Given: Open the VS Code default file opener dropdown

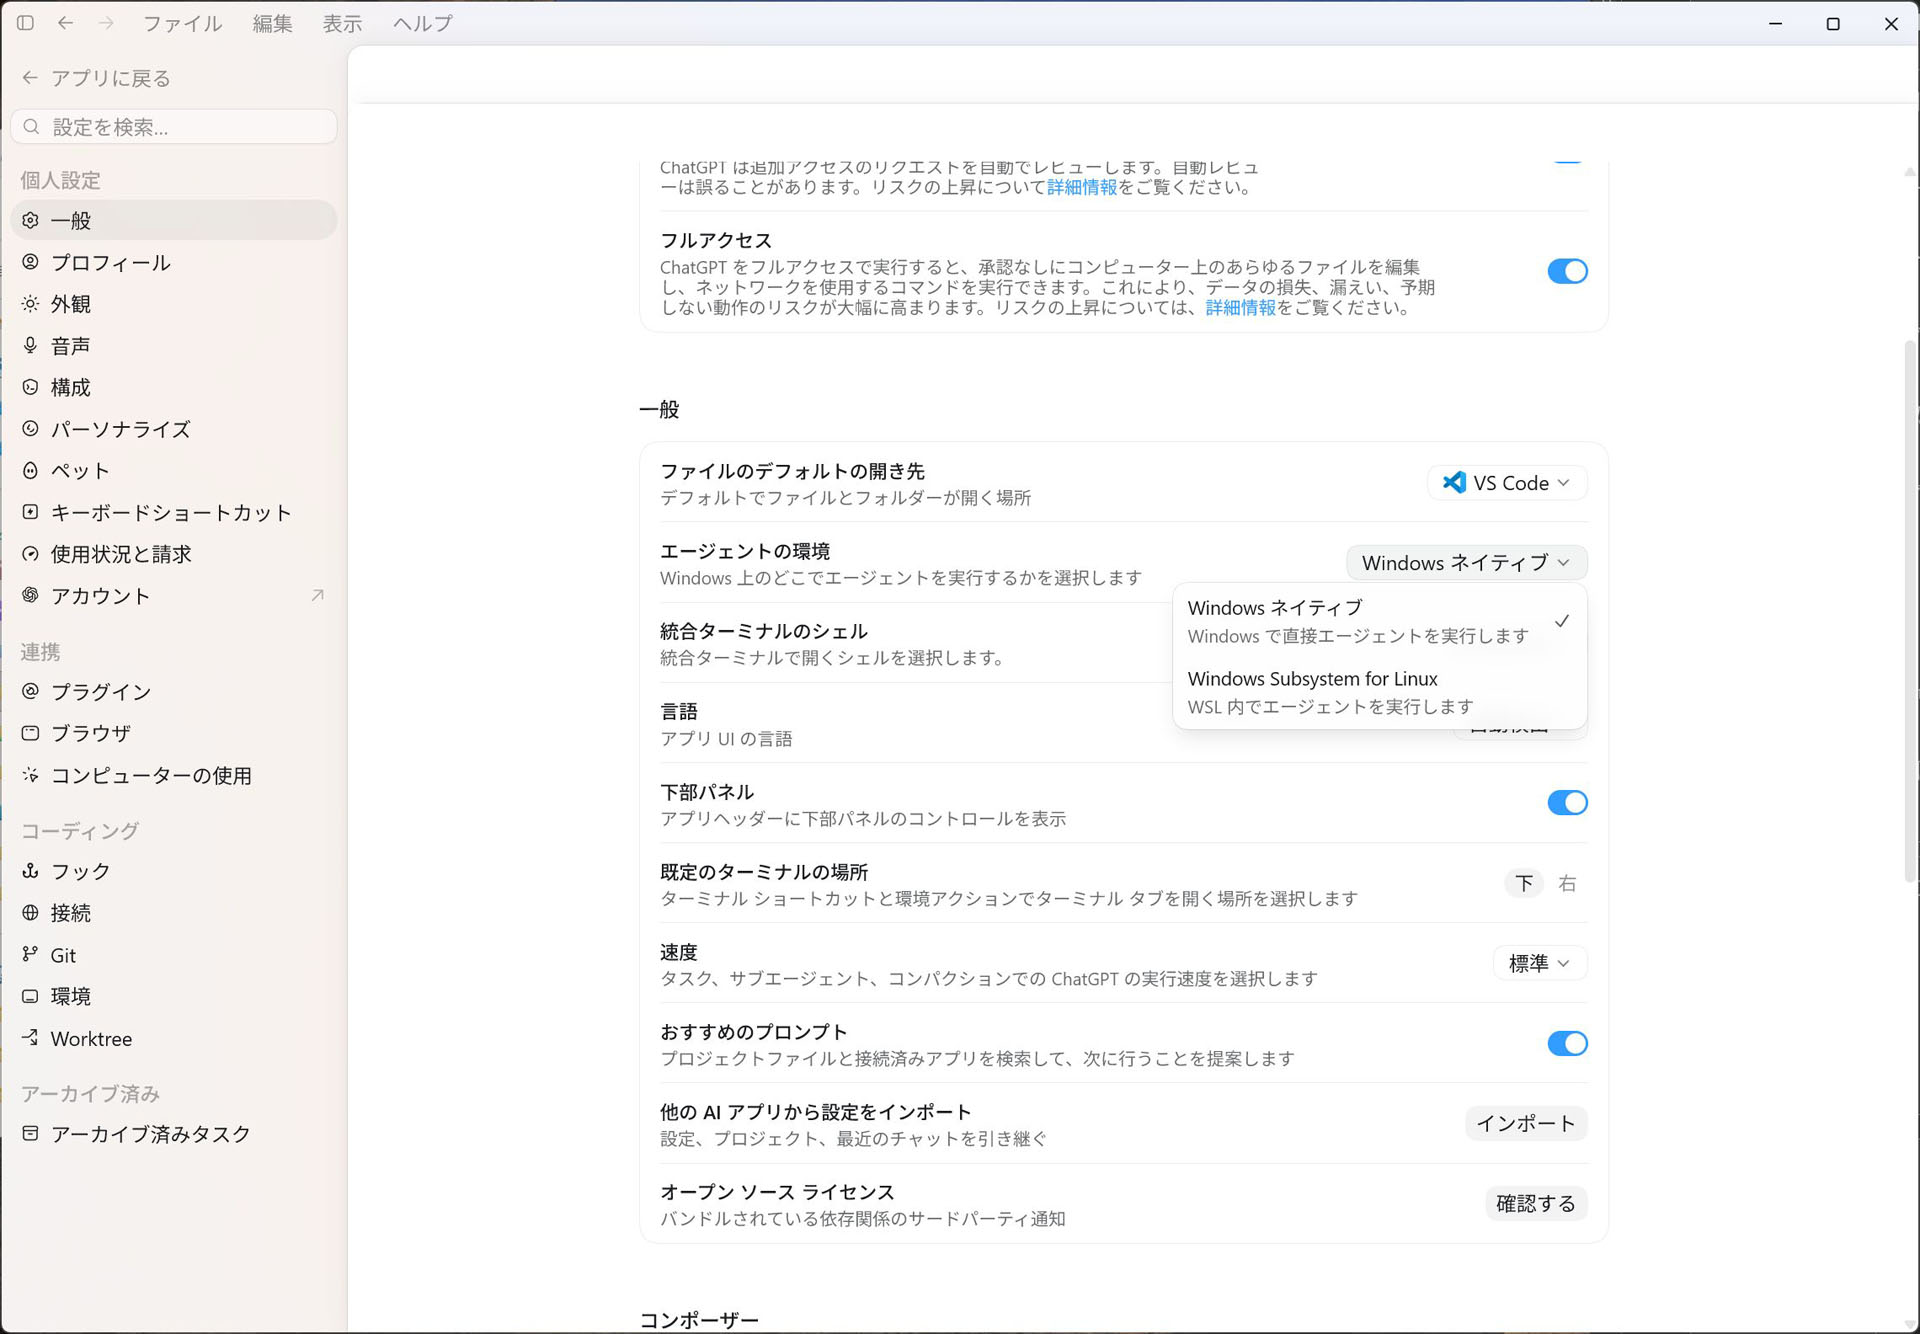Looking at the screenshot, I should point(1506,483).
